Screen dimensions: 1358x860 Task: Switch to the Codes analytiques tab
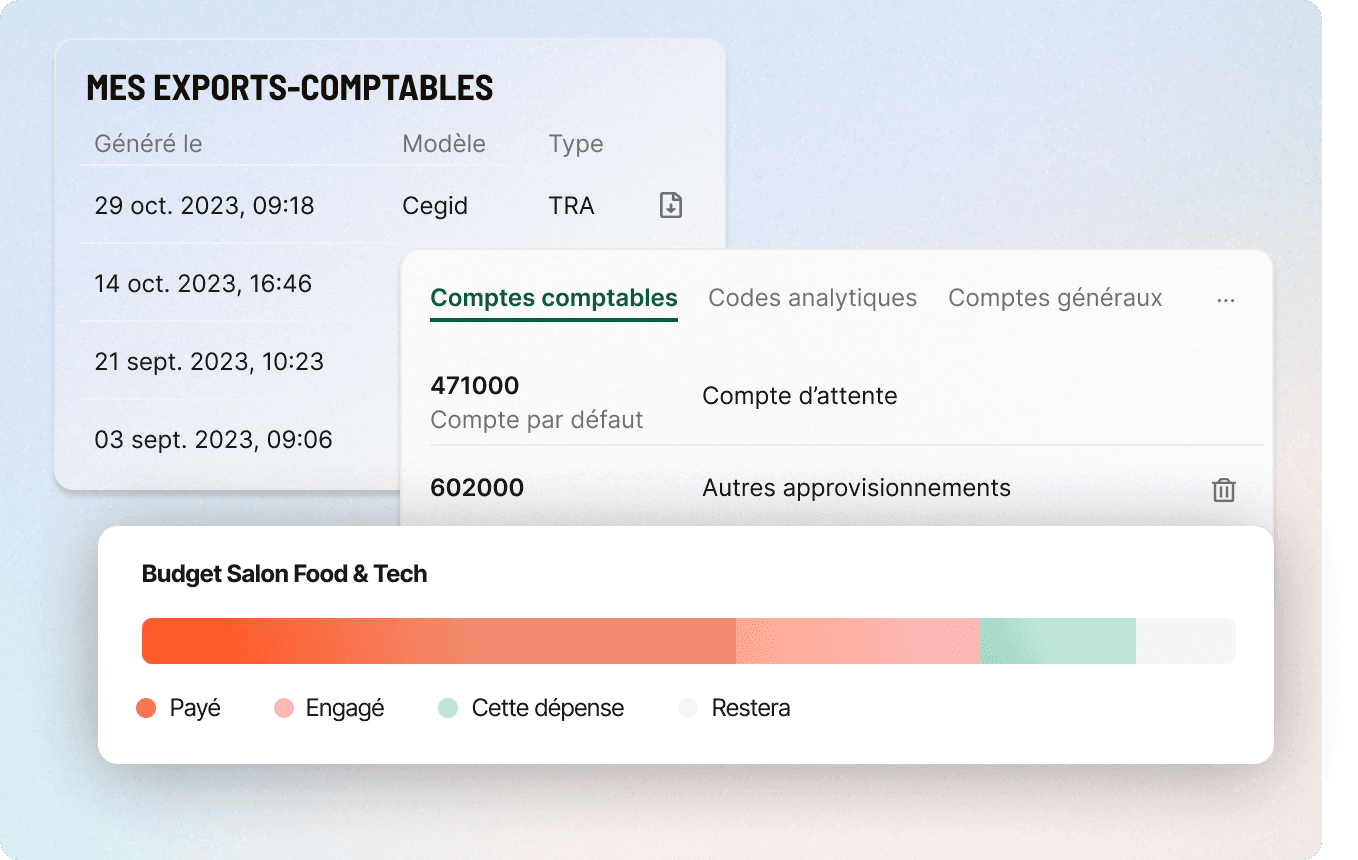point(812,297)
